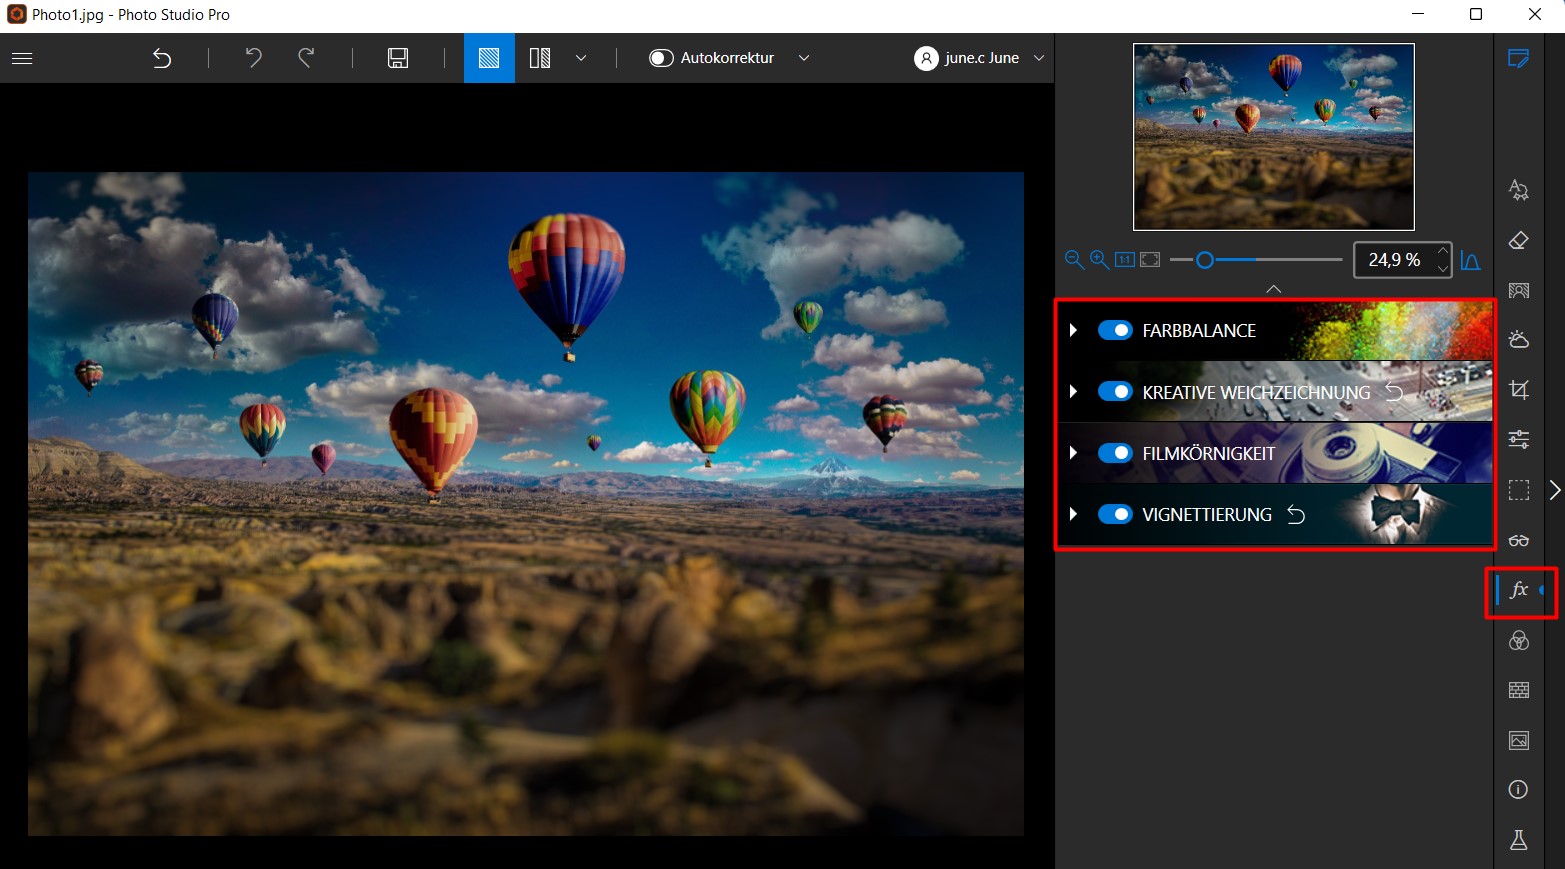Screen dimensions: 1565x869
Task: Collapse the navigator with the up chevron
Action: (x=1273, y=288)
